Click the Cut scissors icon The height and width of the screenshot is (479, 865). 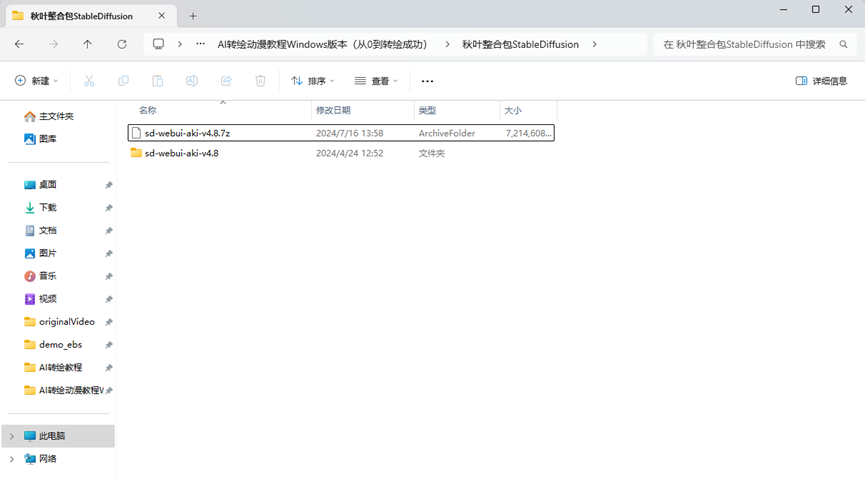[x=89, y=81]
